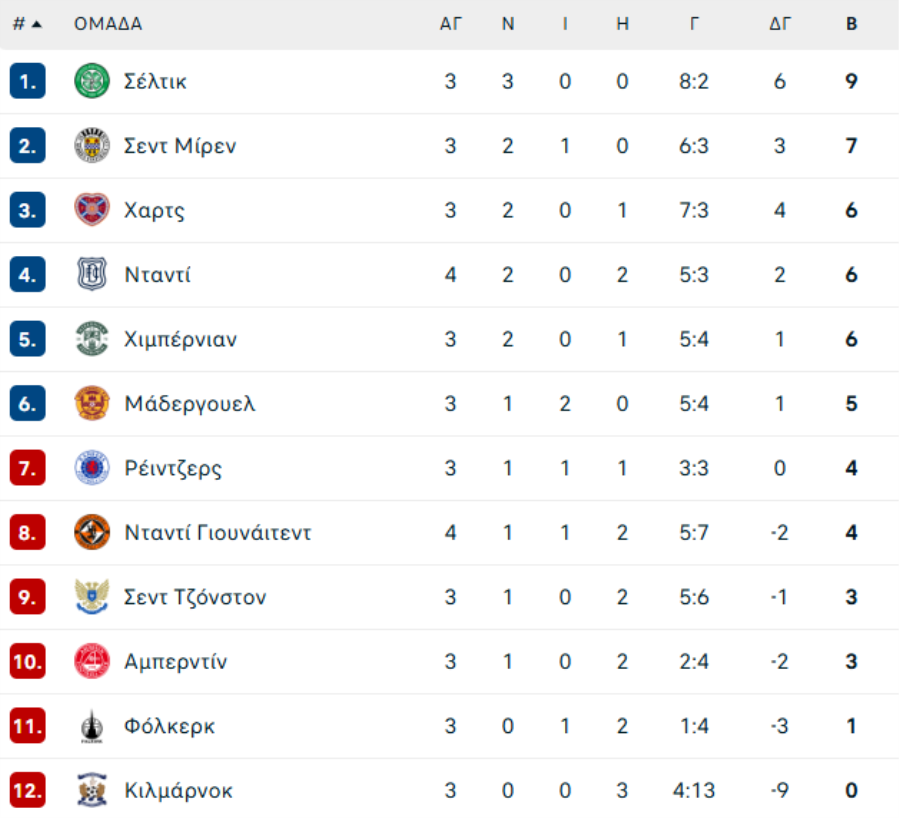Click the Celtic club crest icon
Screen dimensions: 899x818
point(92,81)
